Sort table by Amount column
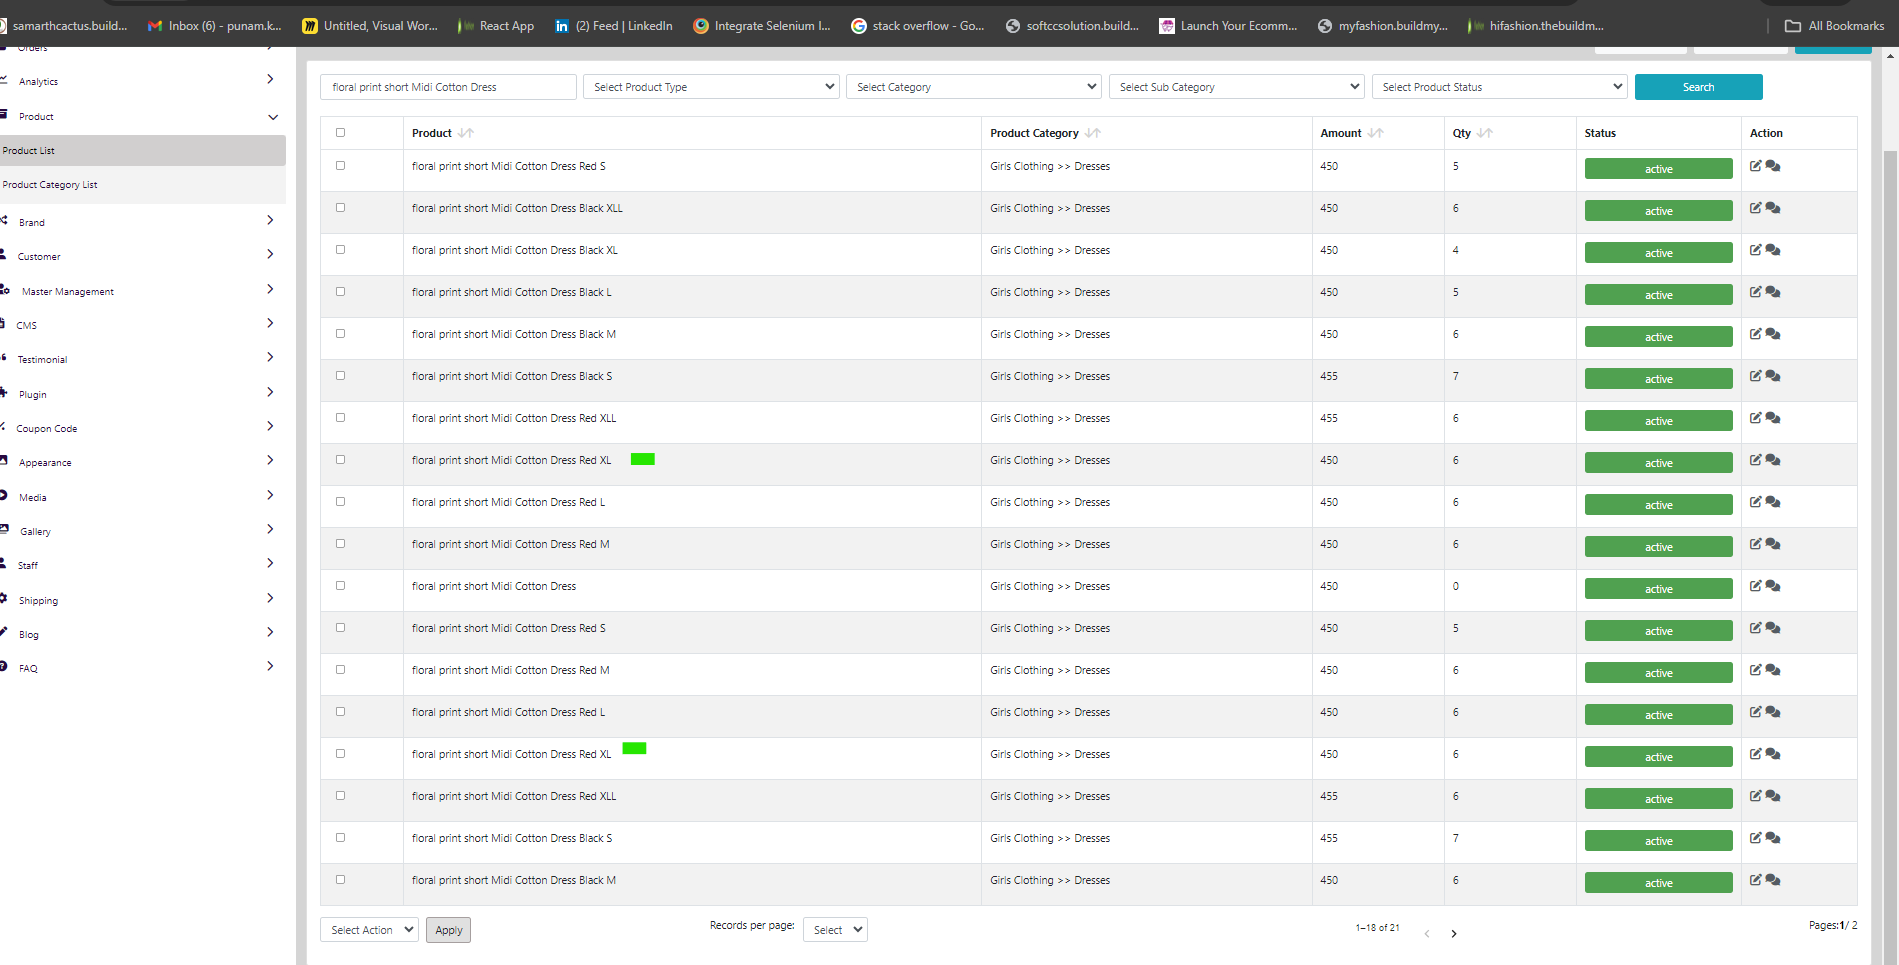 click(1376, 133)
